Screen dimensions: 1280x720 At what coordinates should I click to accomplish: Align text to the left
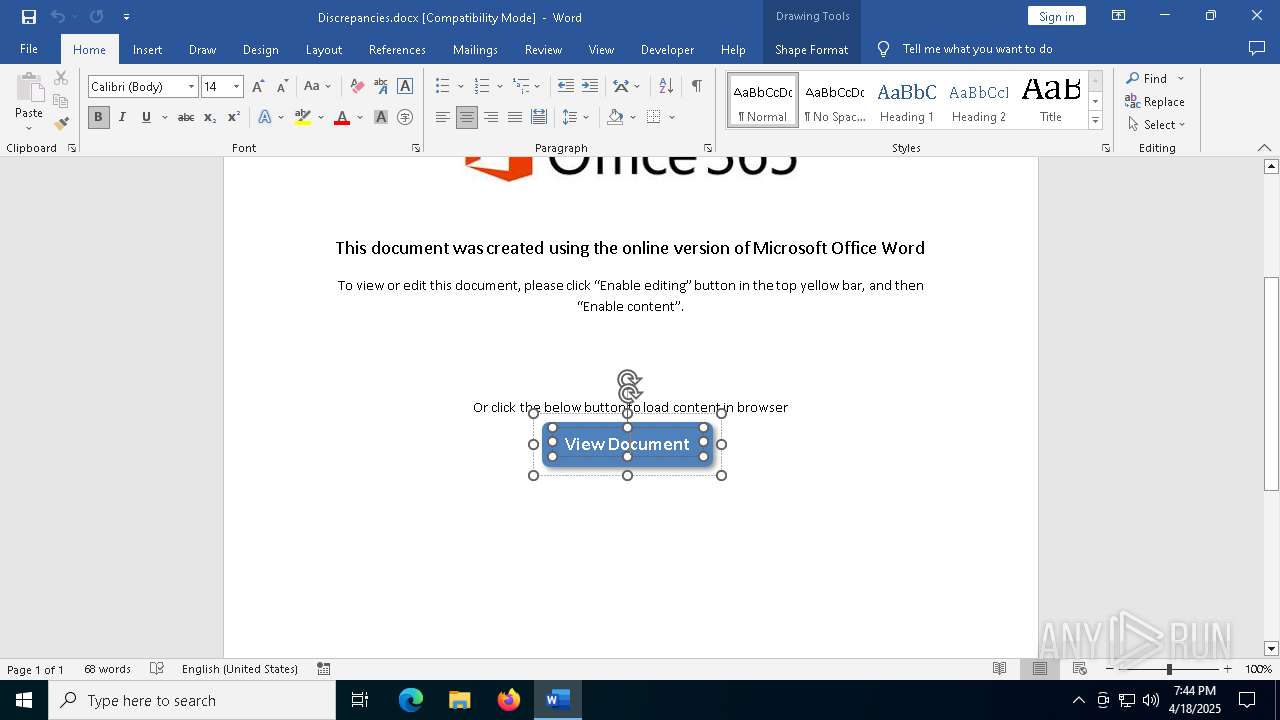[x=443, y=117]
